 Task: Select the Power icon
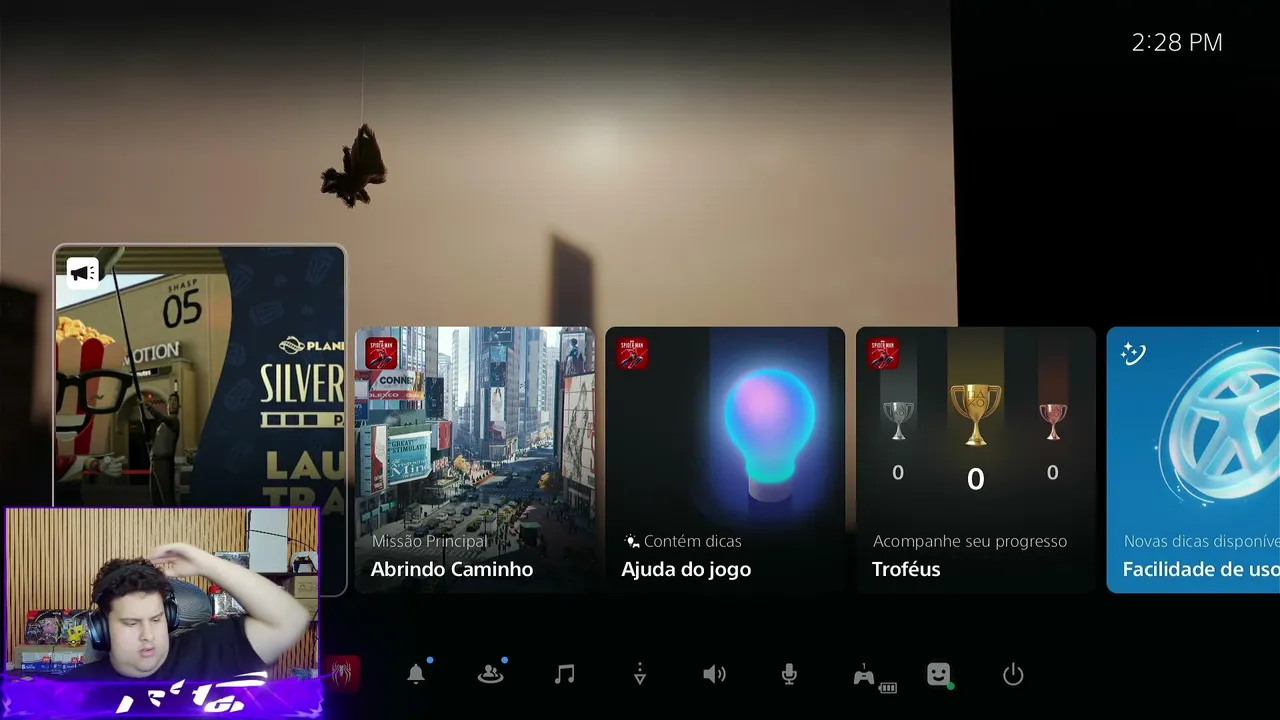pos(1013,674)
